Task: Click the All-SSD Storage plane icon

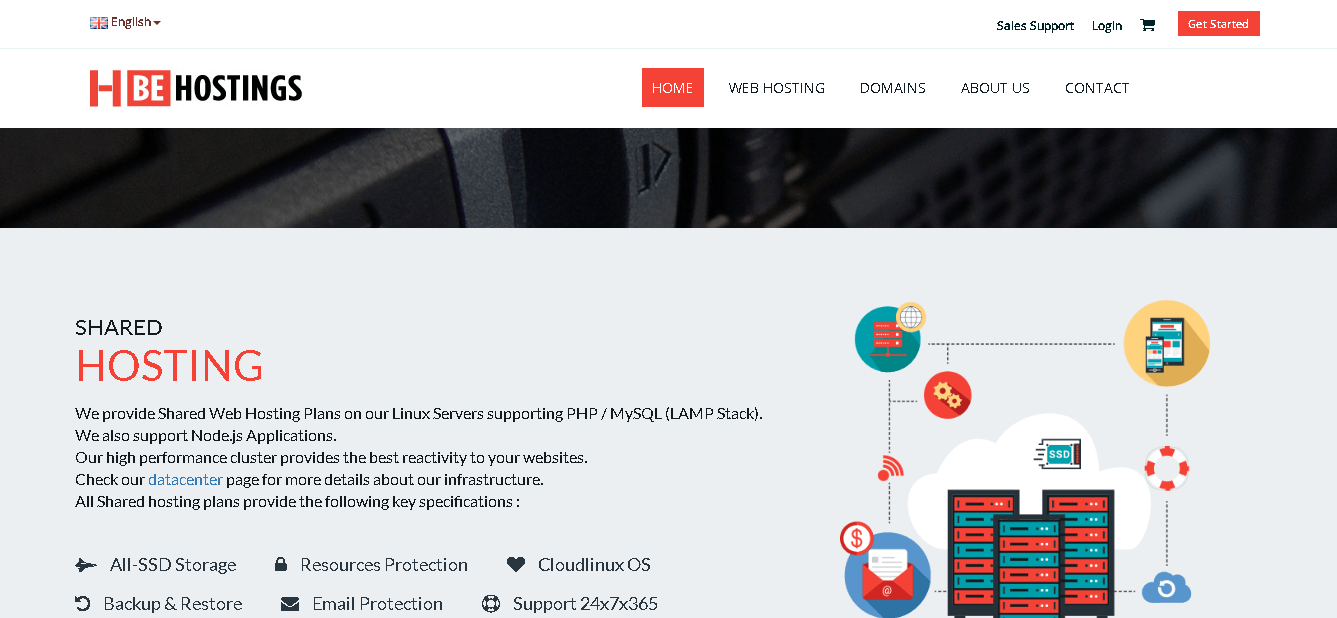Action: pos(86,565)
